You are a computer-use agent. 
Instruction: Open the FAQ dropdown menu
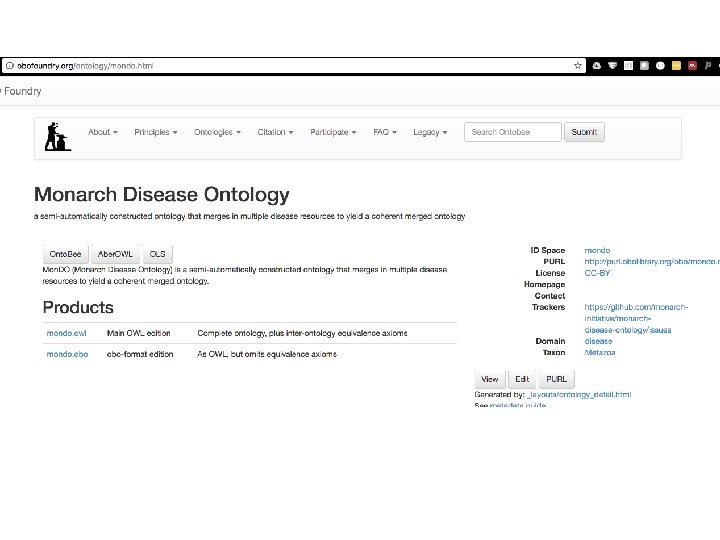click(x=385, y=132)
